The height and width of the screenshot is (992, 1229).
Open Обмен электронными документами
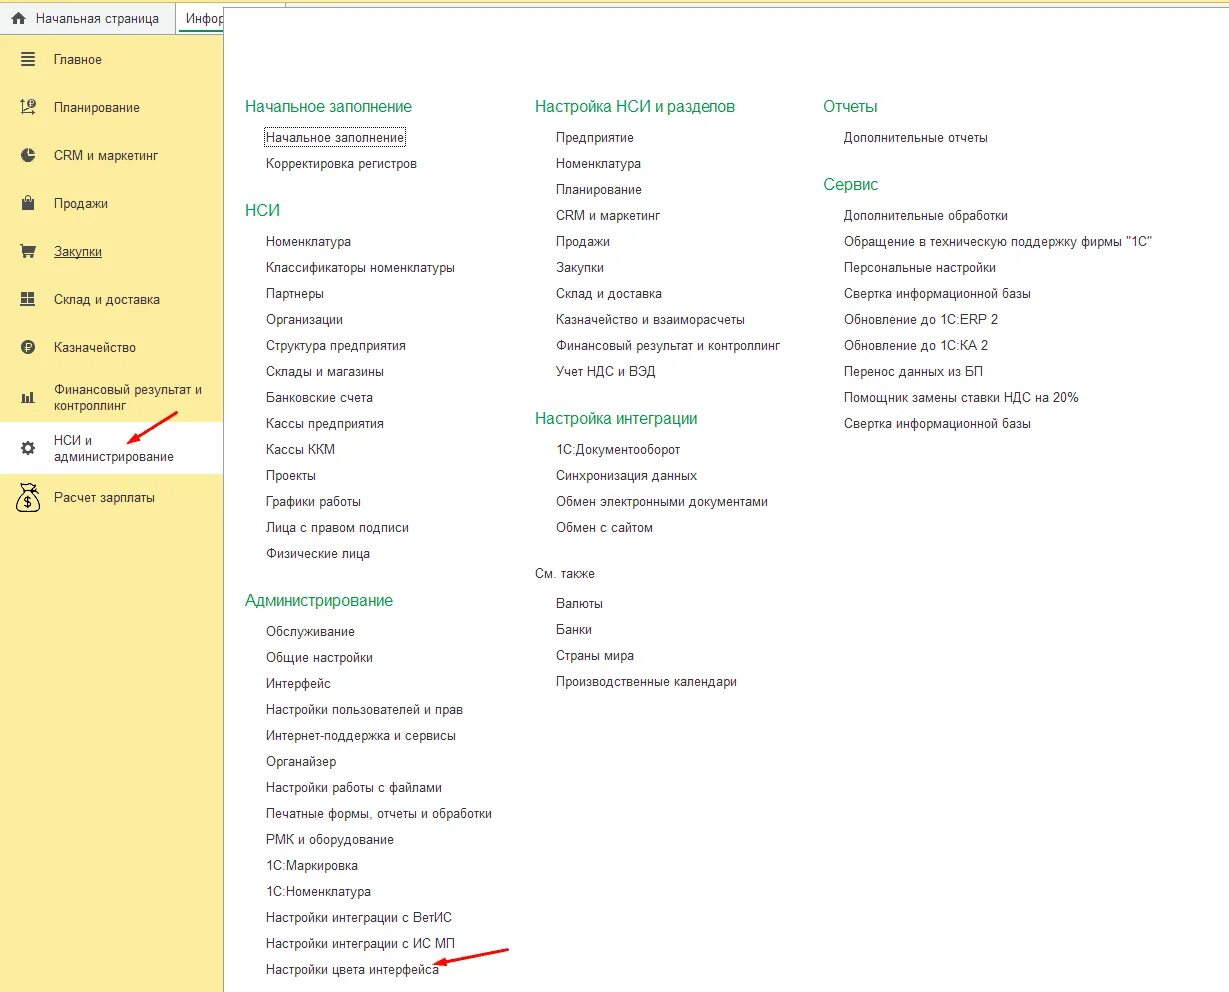tap(662, 502)
